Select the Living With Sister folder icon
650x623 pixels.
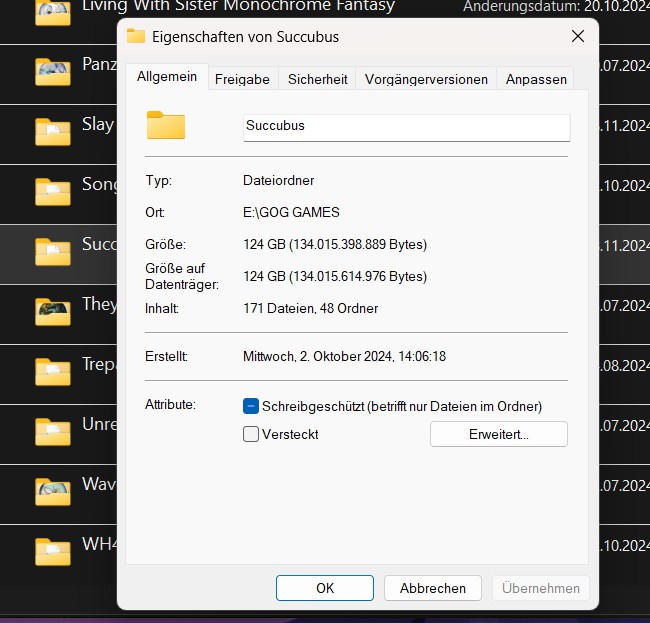(x=53, y=12)
